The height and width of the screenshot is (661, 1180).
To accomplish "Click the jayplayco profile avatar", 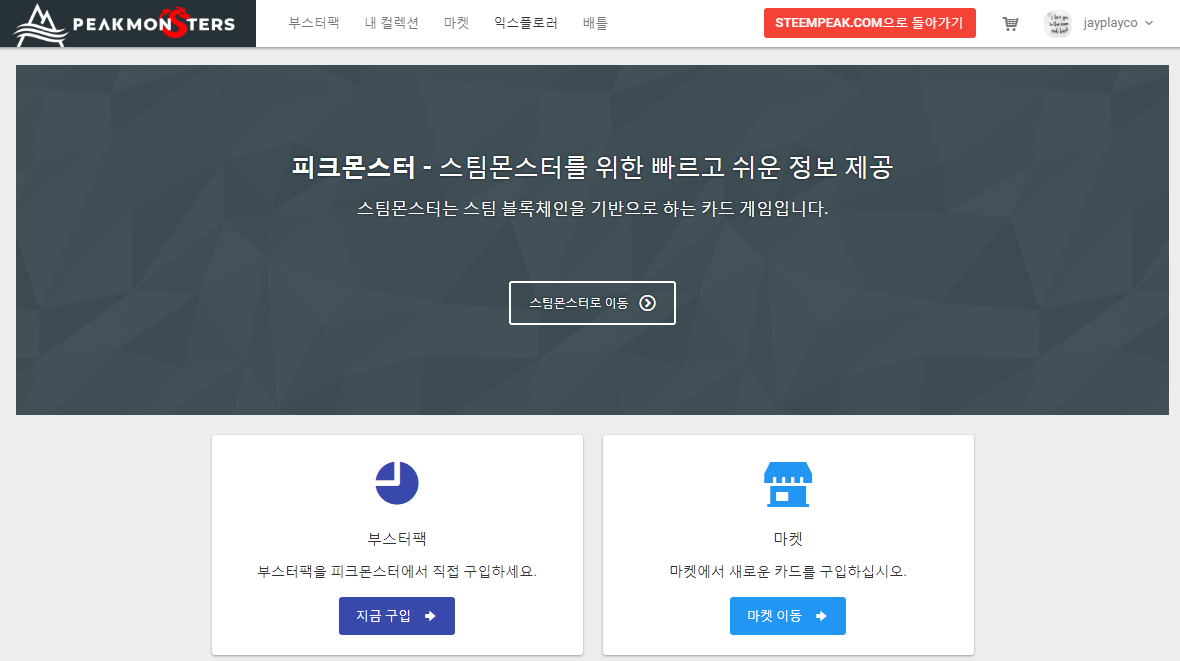I will [x=1057, y=23].
